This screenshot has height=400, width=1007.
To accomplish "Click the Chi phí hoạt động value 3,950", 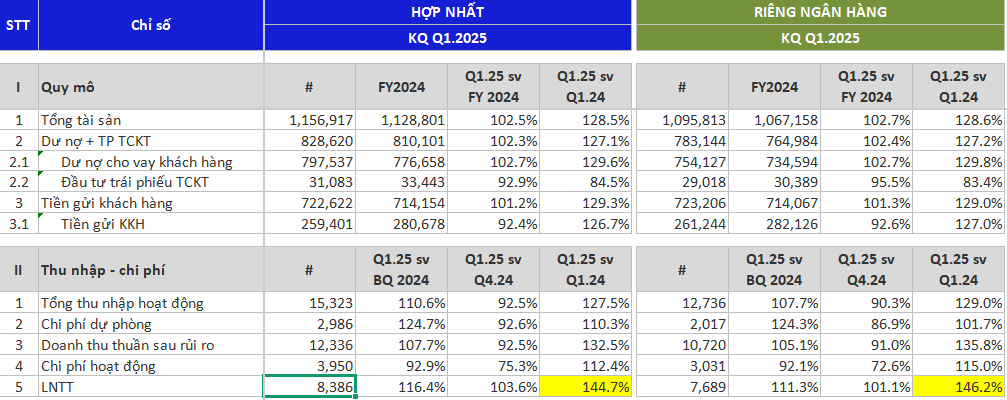I will coord(309,365).
